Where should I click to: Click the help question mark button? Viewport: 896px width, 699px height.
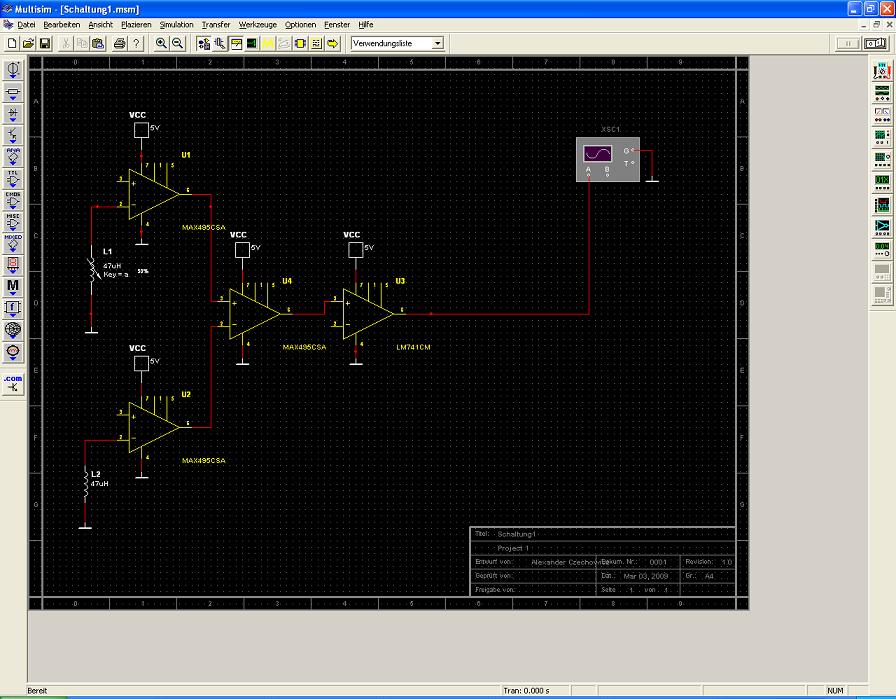coord(136,44)
